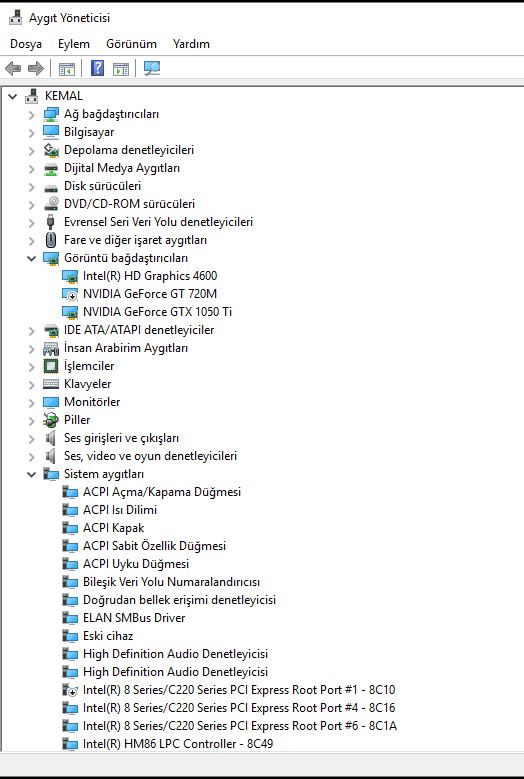Click the Intel(R) HD Graphics 4600 icon
The width and height of the screenshot is (524, 779).
(x=70, y=276)
